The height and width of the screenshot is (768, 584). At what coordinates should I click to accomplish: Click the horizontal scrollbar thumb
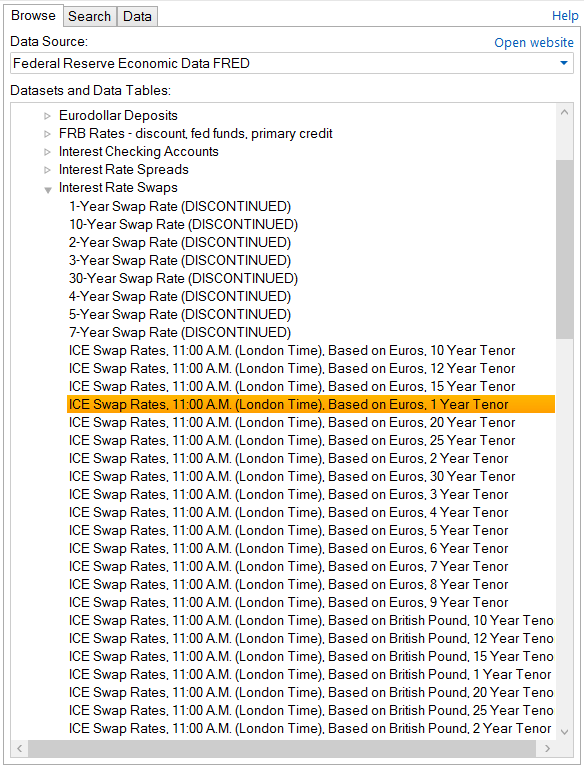tap(282, 748)
